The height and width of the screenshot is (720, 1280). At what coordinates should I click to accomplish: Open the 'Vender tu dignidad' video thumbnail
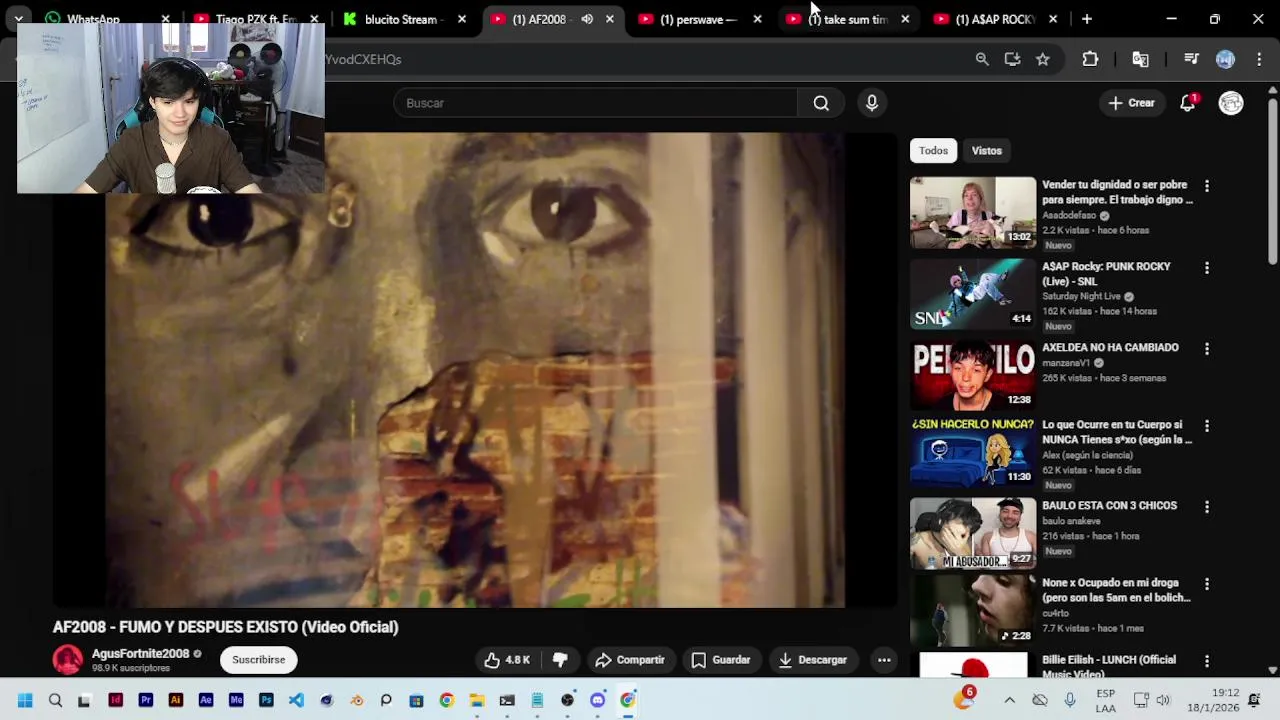[973, 212]
